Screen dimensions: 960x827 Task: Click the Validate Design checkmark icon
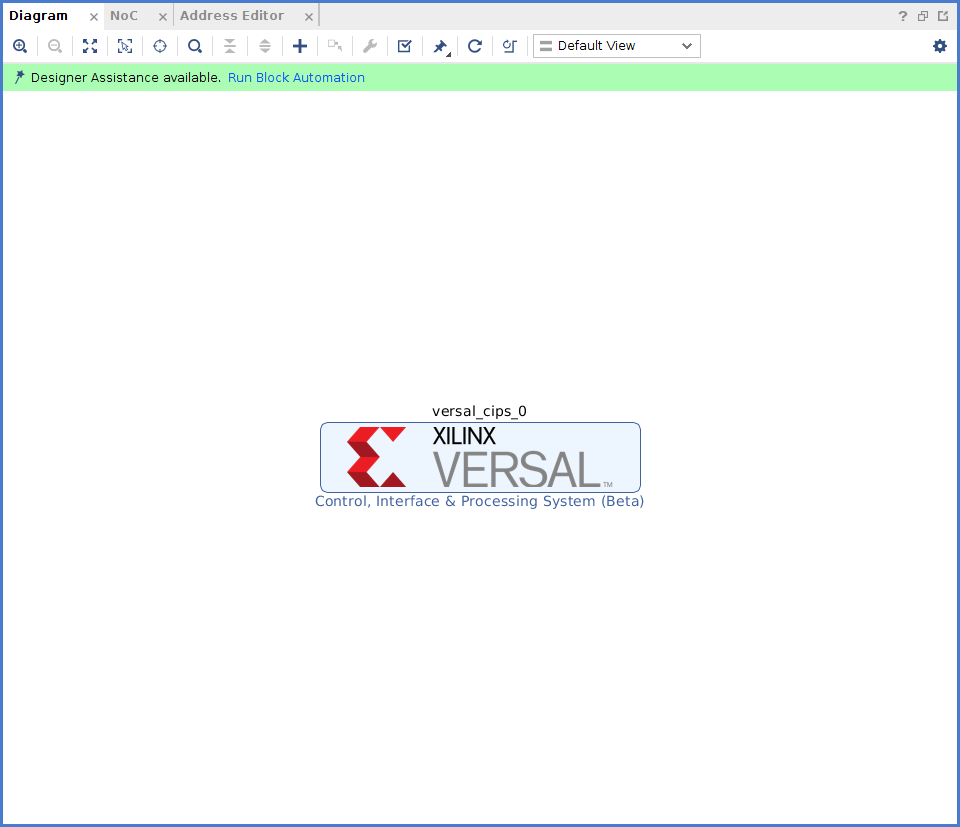click(404, 46)
